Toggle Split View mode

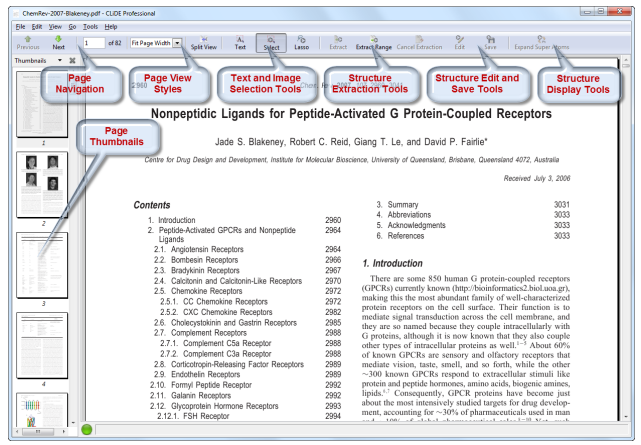coord(204,43)
